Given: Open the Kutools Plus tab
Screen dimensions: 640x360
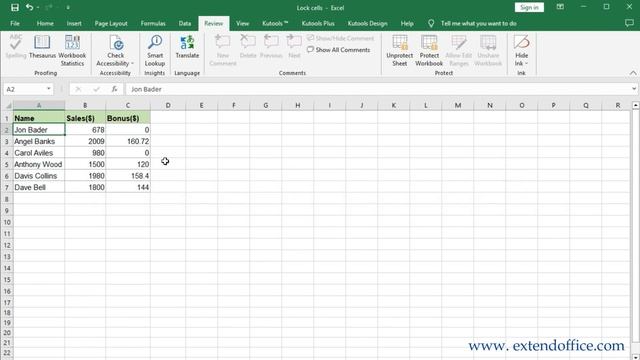Looking at the screenshot, I should [318, 23].
